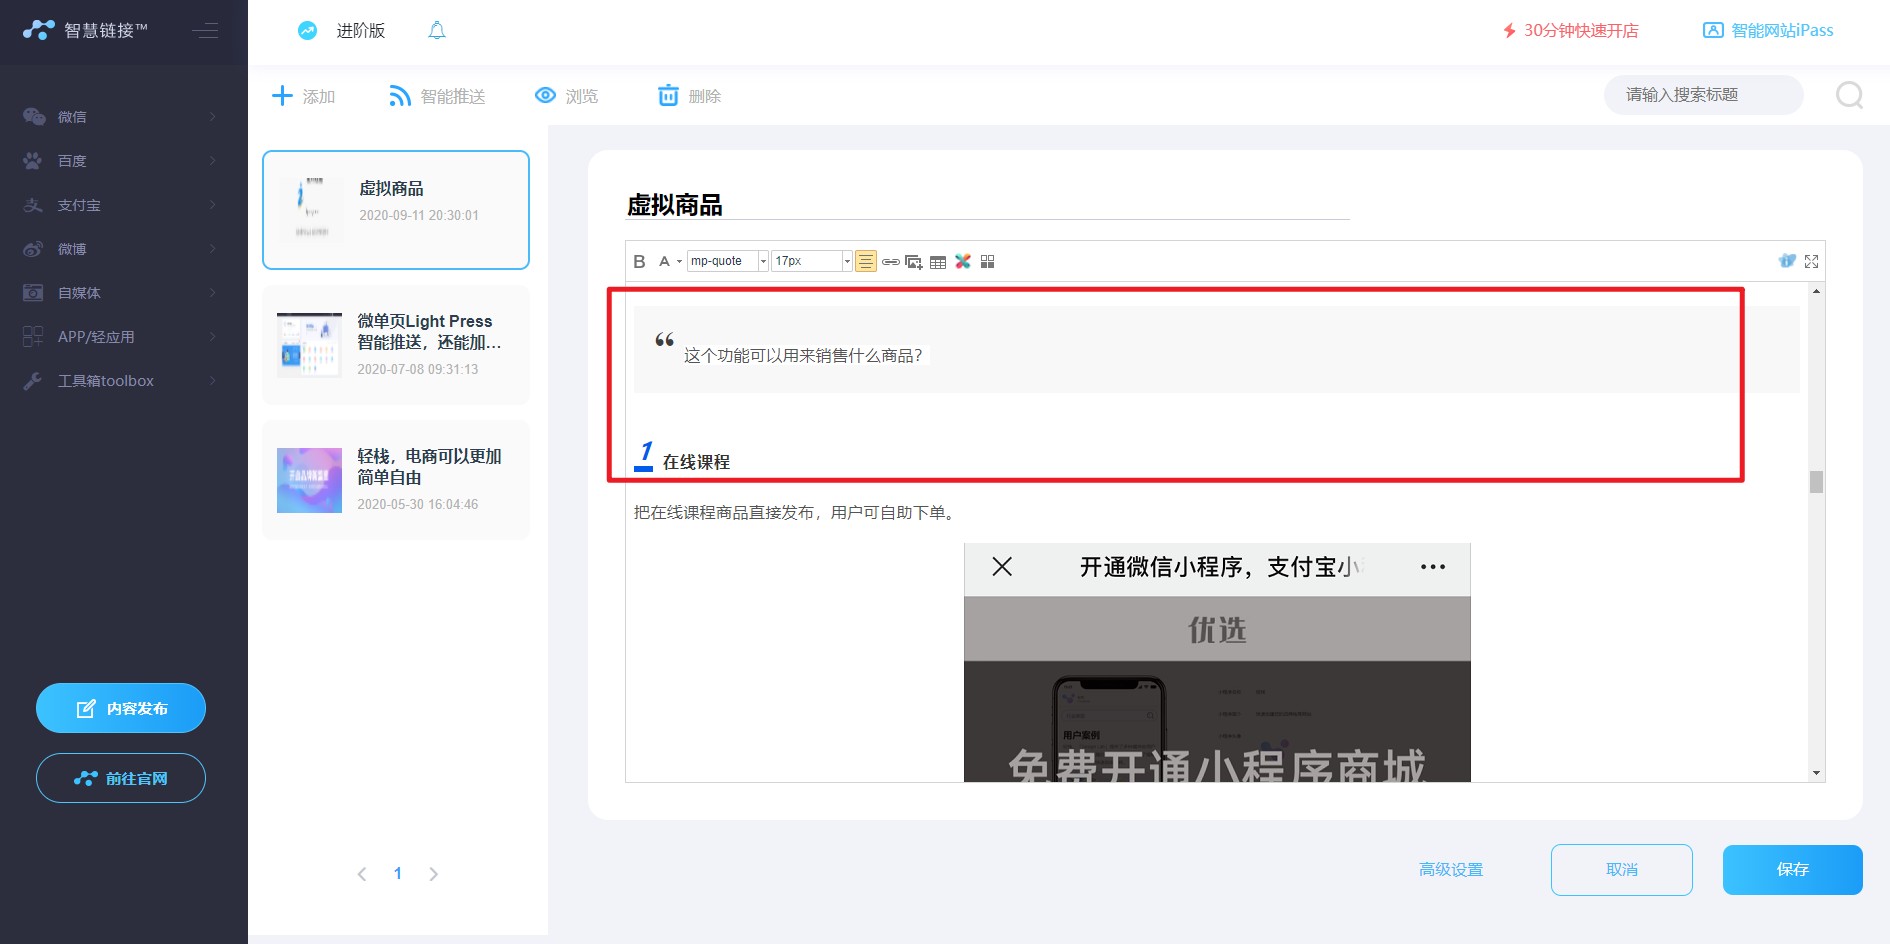Click the X icon in embedded image
The width and height of the screenshot is (1890, 944).
click(1002, 567)
